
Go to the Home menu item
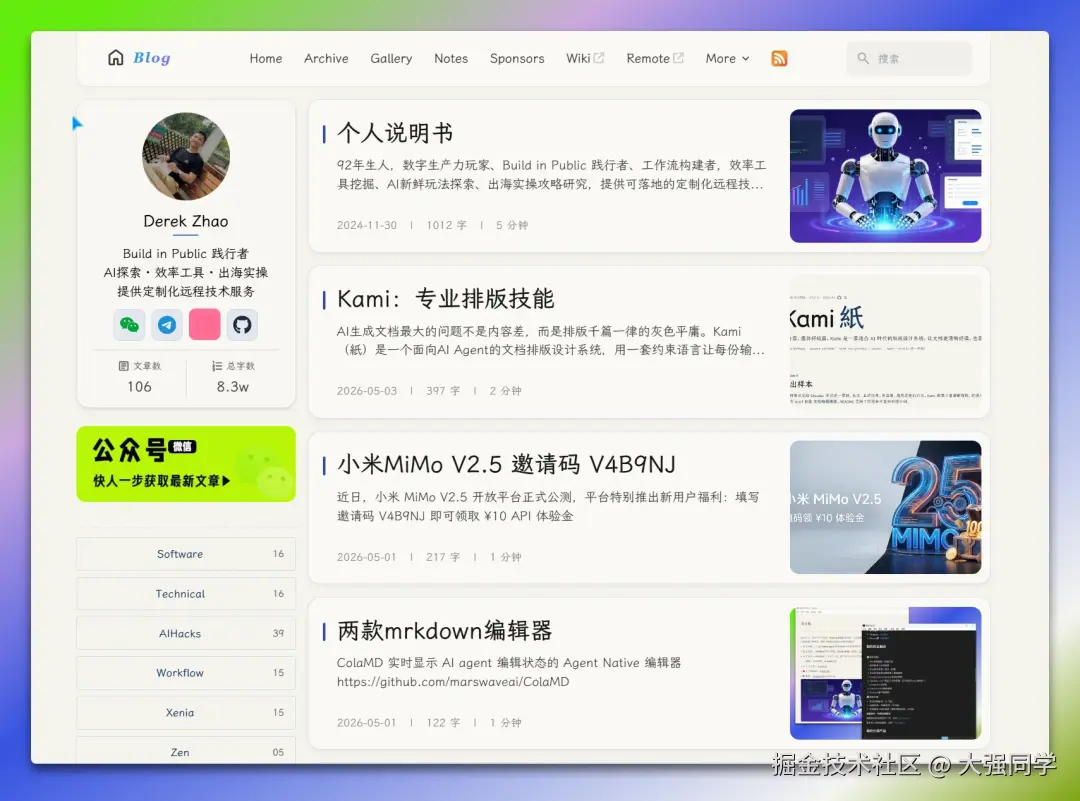[266, 59]
